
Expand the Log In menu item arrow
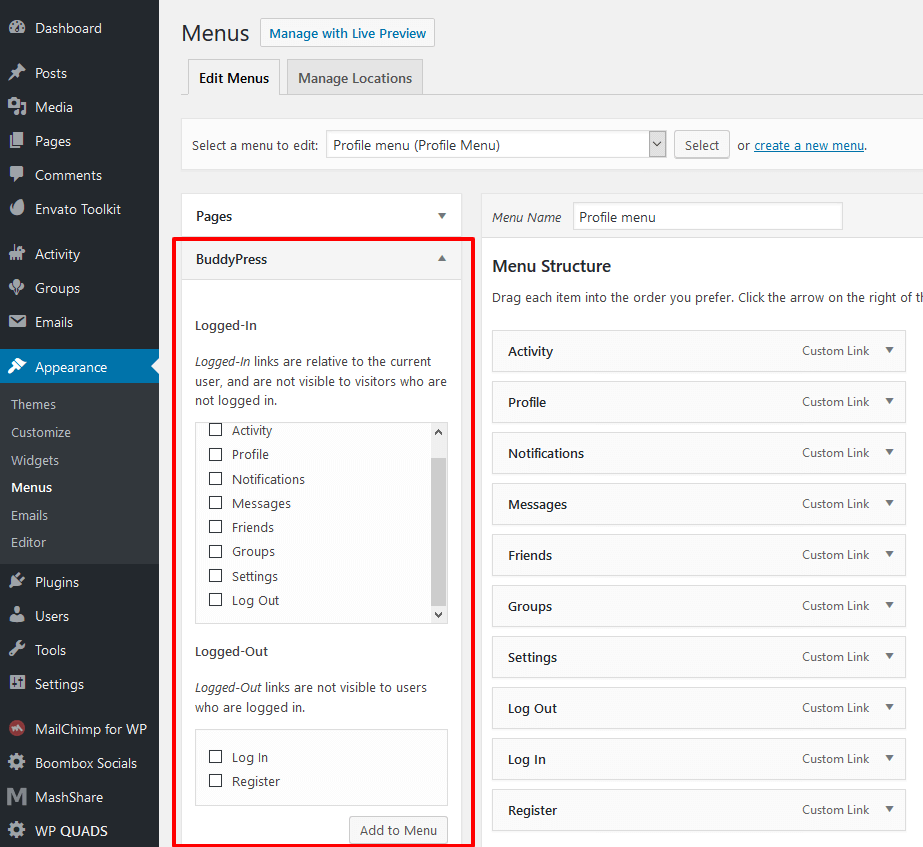[x=889, y=758]
